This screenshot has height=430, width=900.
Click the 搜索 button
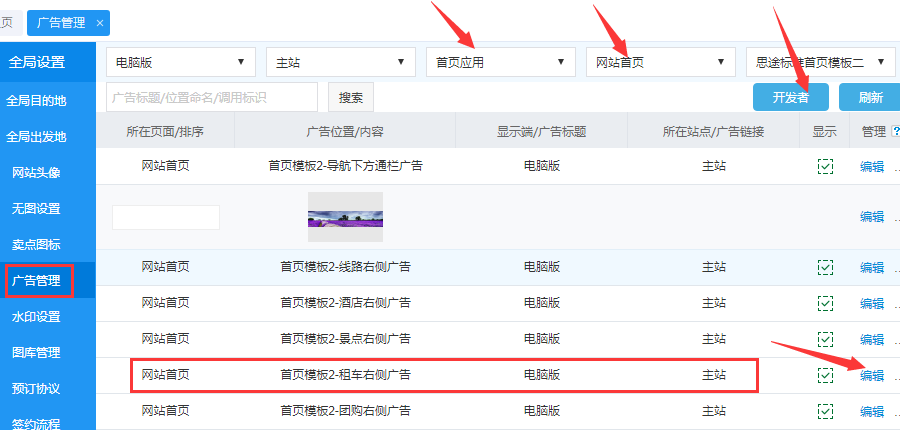tap(350, 97)
